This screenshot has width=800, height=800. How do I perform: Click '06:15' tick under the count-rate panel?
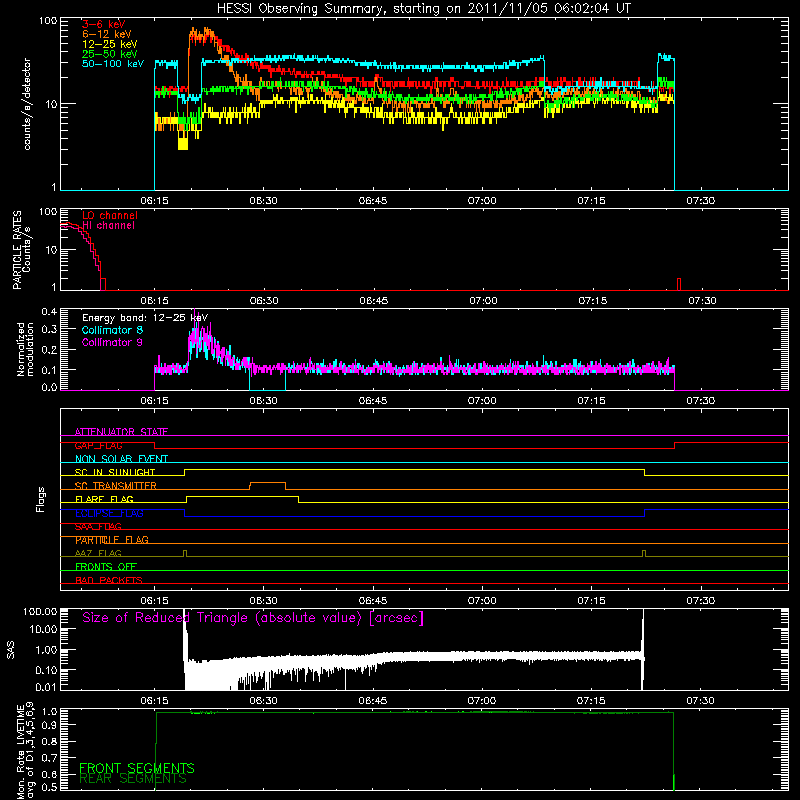click(x=155, y=201)
